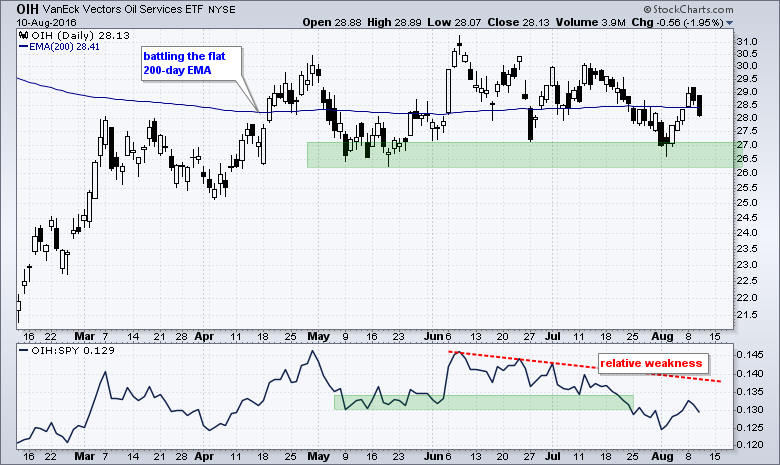
Task: Click the 23.0 price axis label
Action: pyautogui.click(x=747, y=265)
